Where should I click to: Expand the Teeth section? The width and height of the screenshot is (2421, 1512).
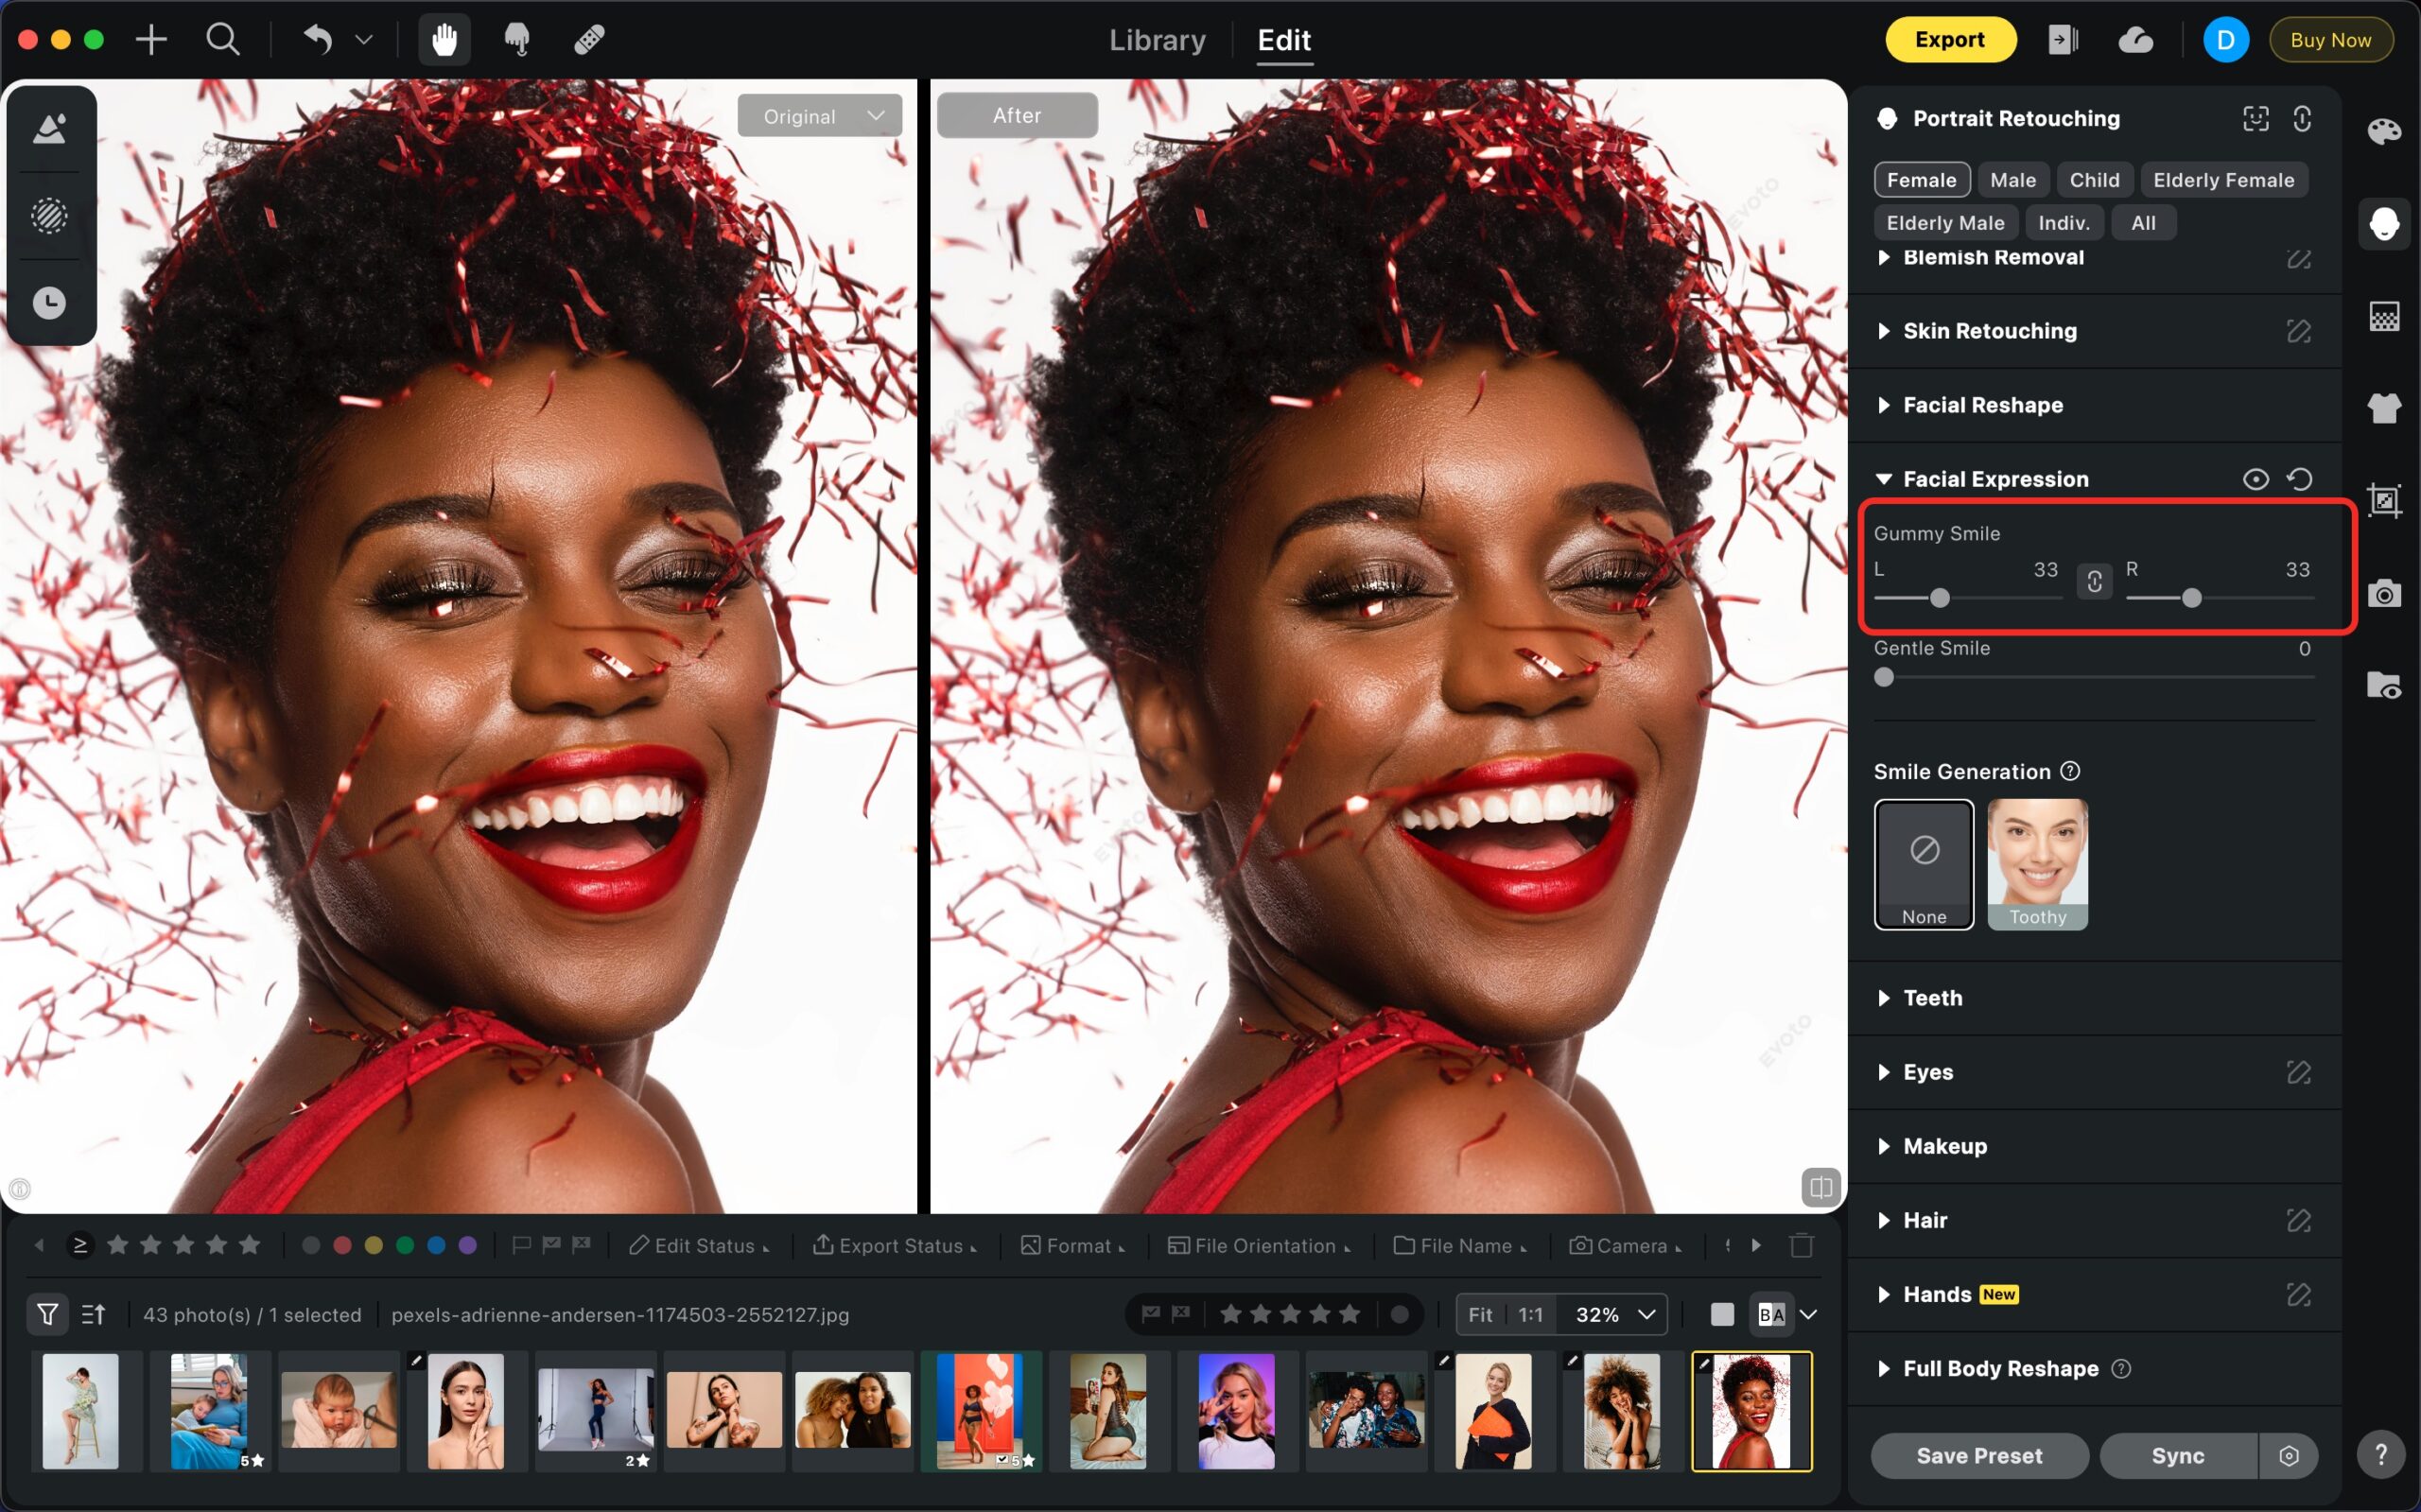[x=1932, y=997]
